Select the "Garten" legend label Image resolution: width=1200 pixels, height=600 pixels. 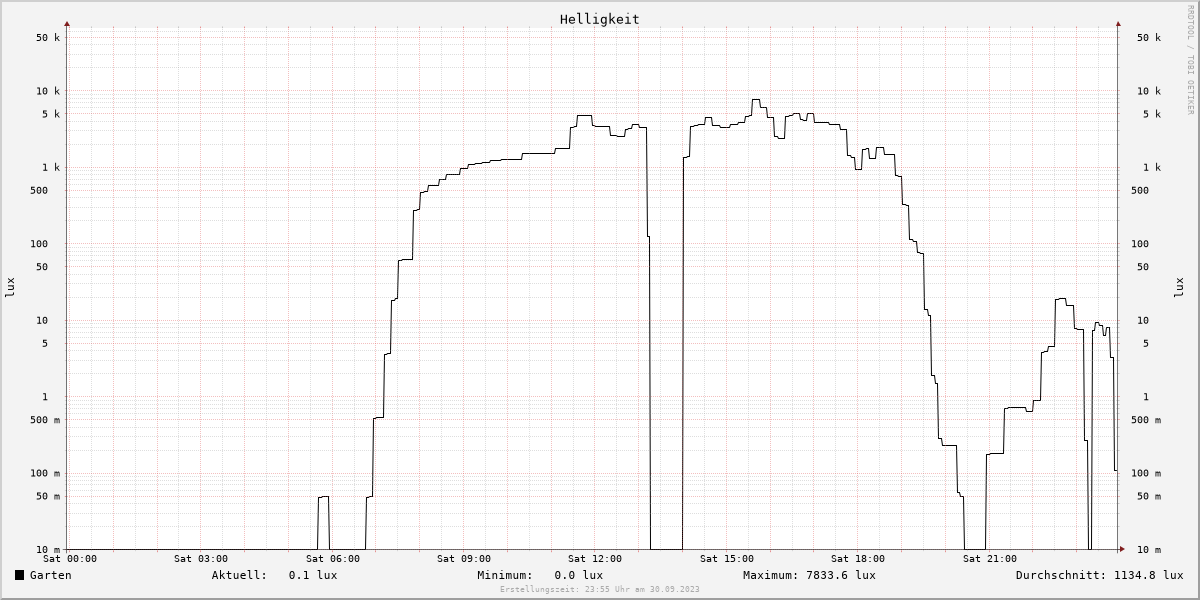point(51,575)
